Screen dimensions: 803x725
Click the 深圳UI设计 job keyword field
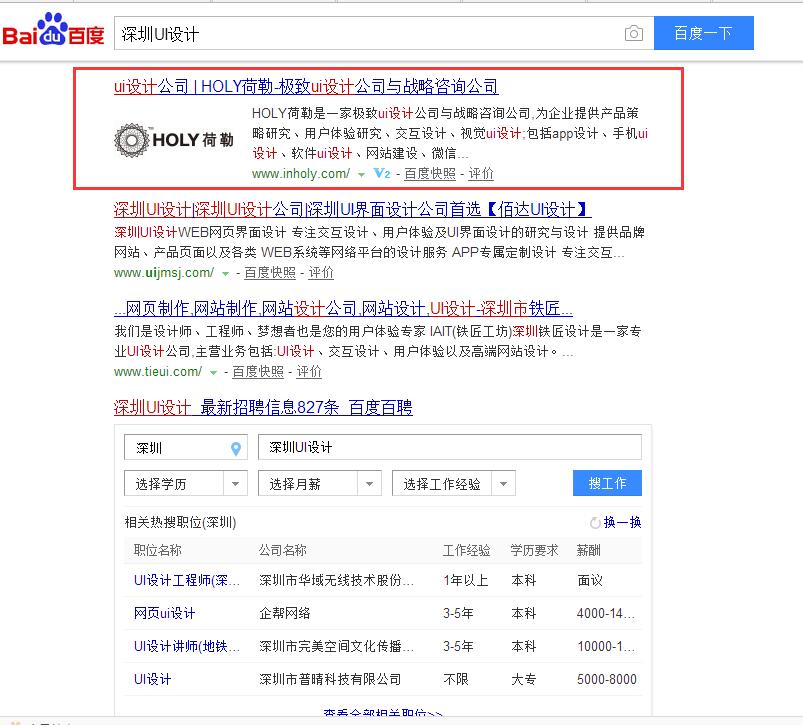click(450, 447)
